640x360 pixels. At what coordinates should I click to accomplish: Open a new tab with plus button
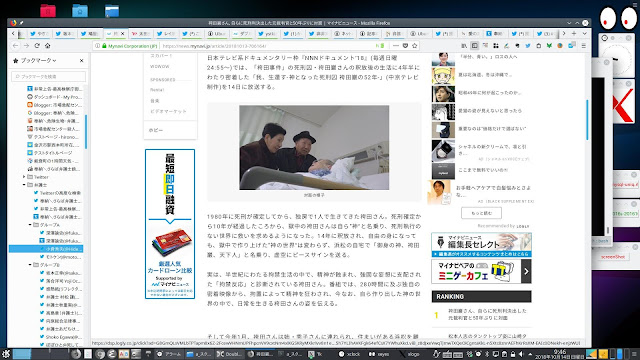click(x=574, y=33)
